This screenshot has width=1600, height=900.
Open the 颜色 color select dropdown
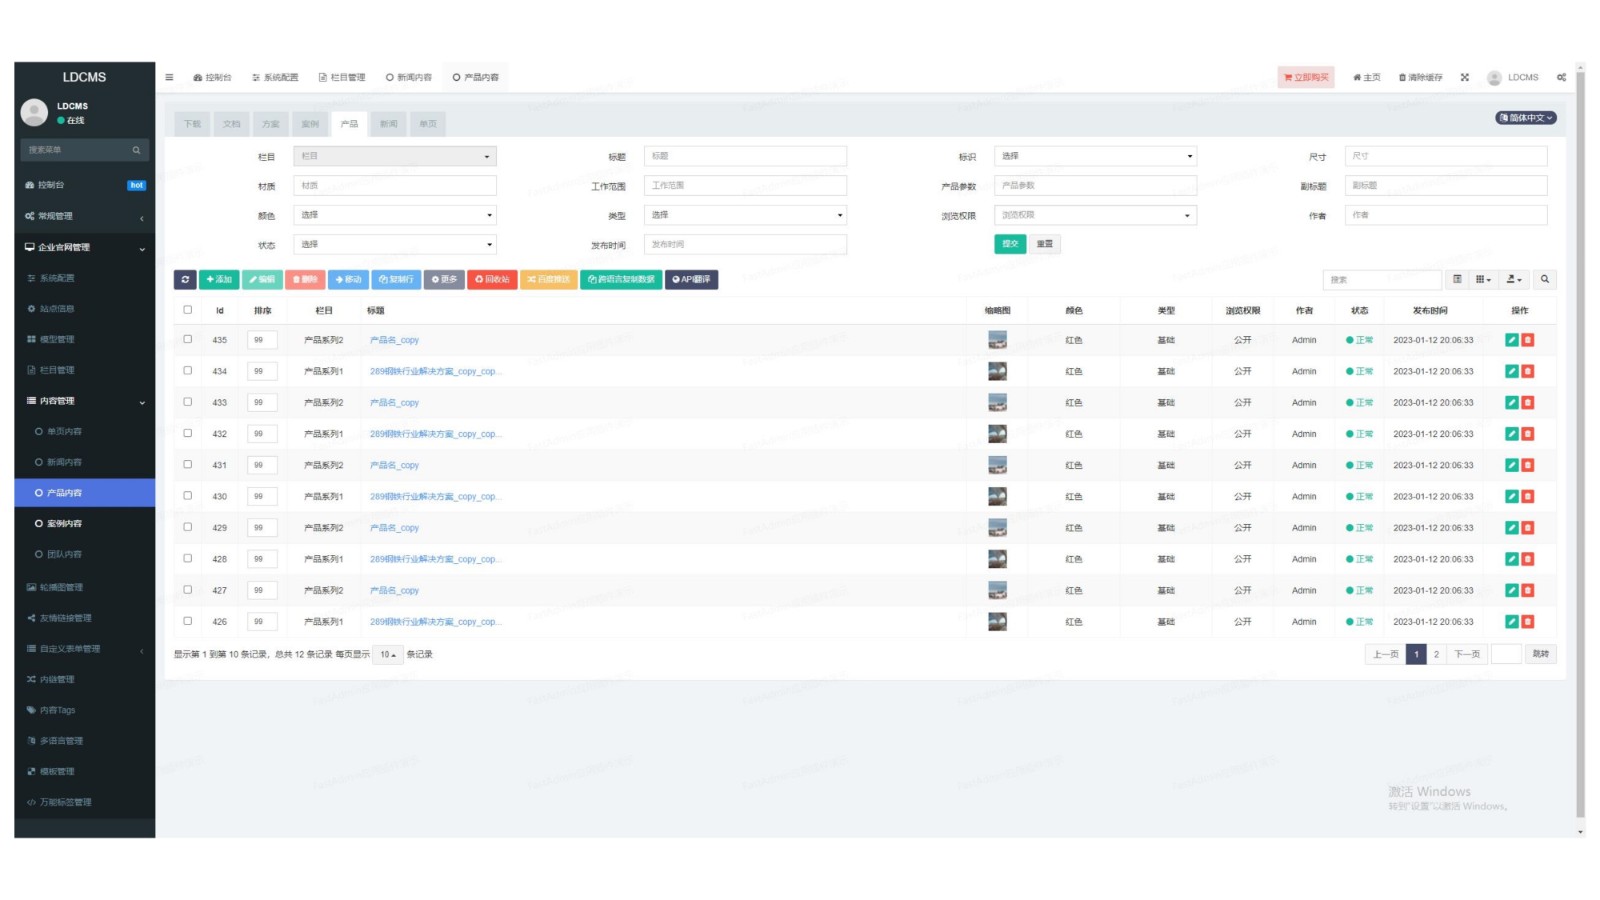395,215
